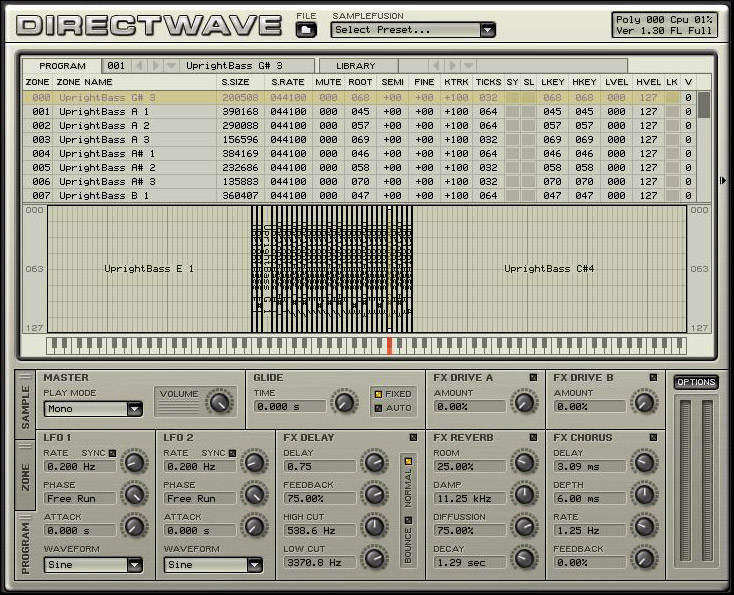The image size is (734, 595).
Task: Go to previous library arrow
Action: [436, 66]
